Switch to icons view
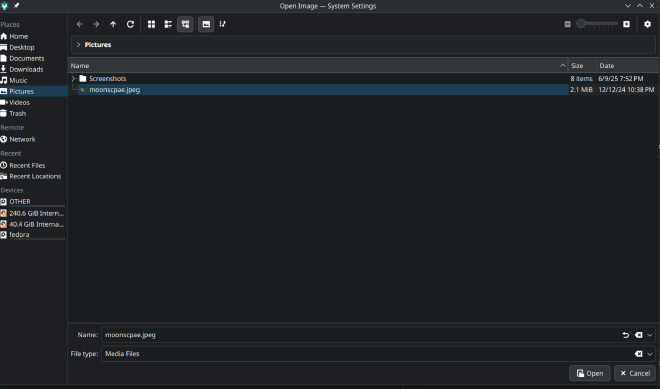Image resolution: width=660 pixels, height=389 pixels. tap(152, 24)
